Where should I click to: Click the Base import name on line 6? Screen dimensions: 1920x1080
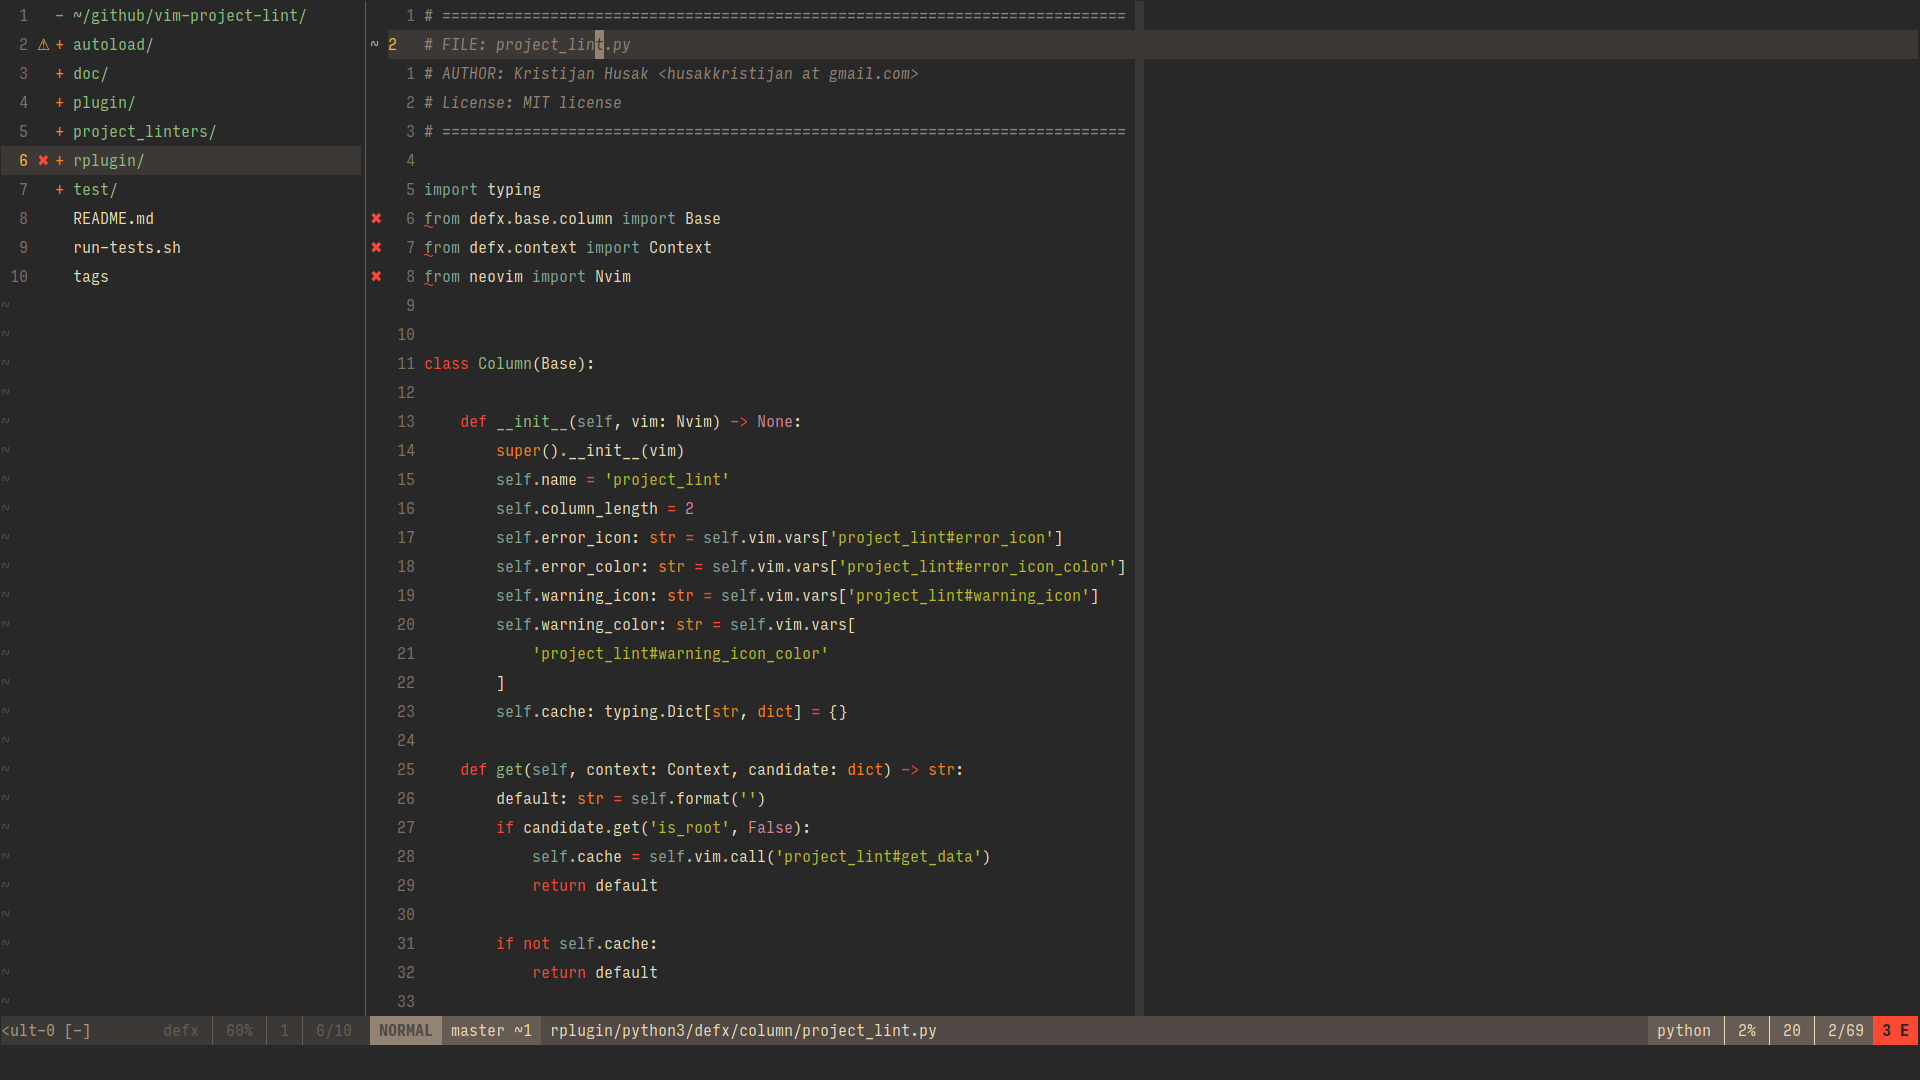pyautogui.click(x=703, y=219)
